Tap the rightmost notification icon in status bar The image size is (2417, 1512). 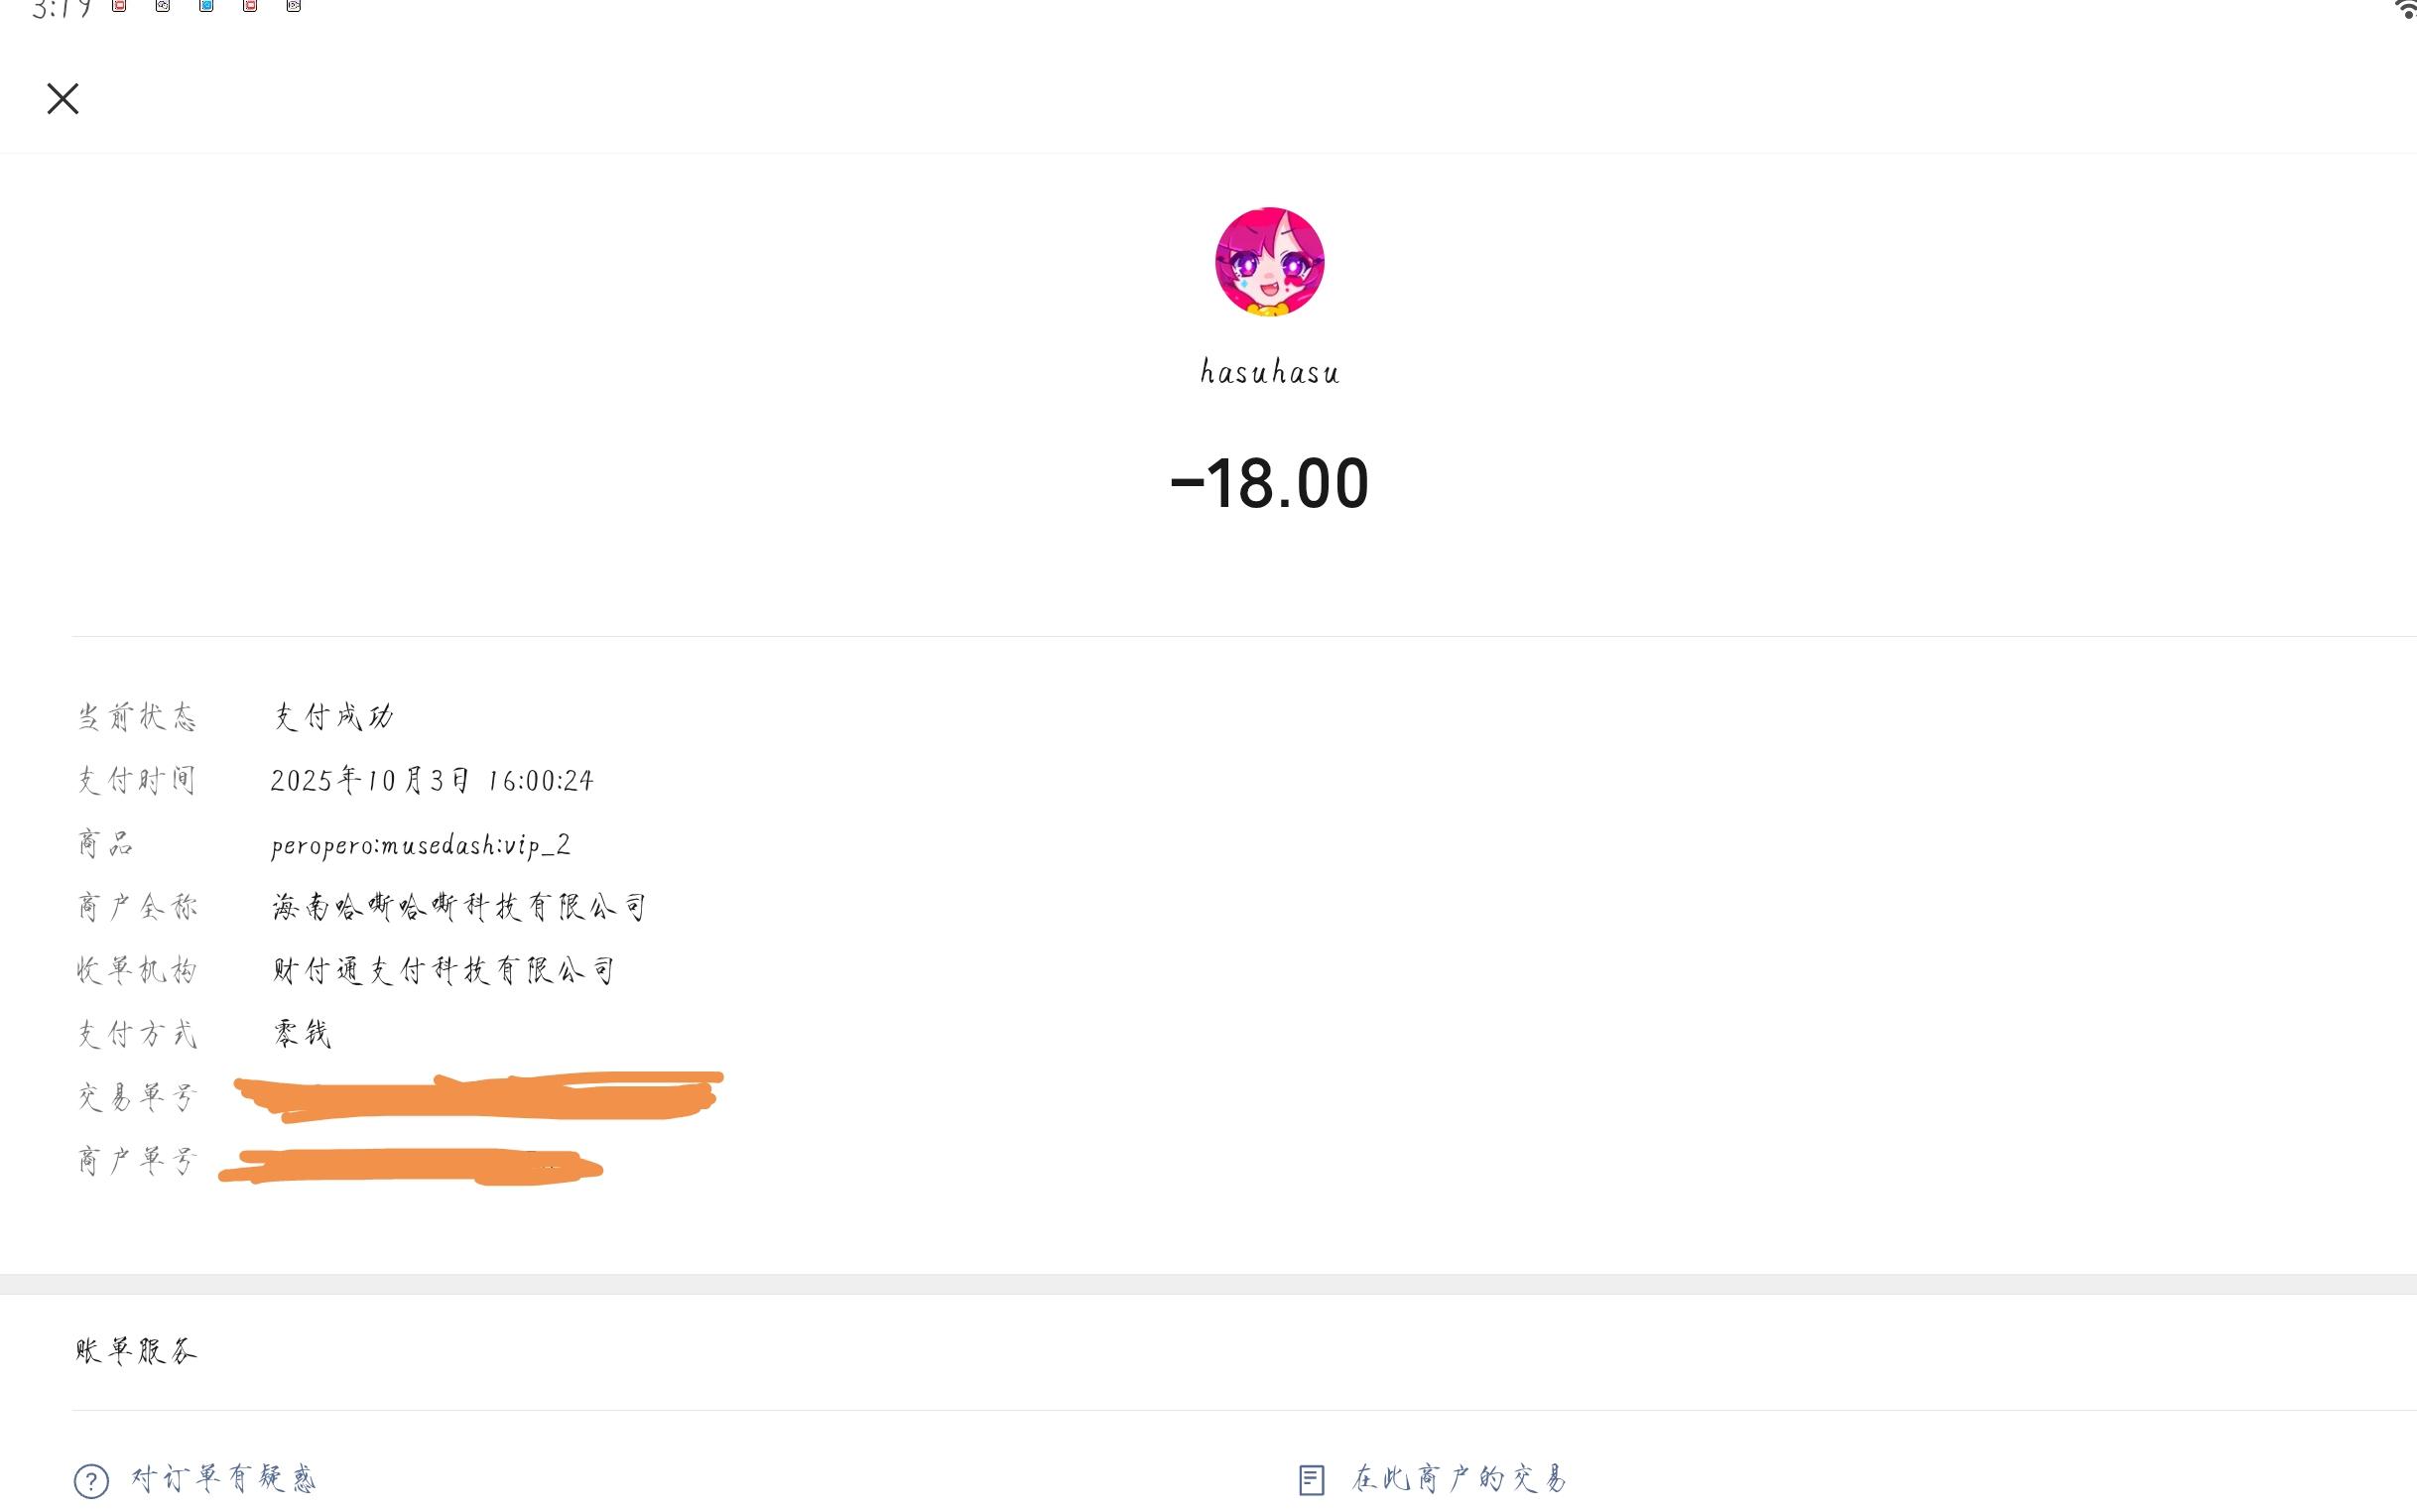pos(293,7)
